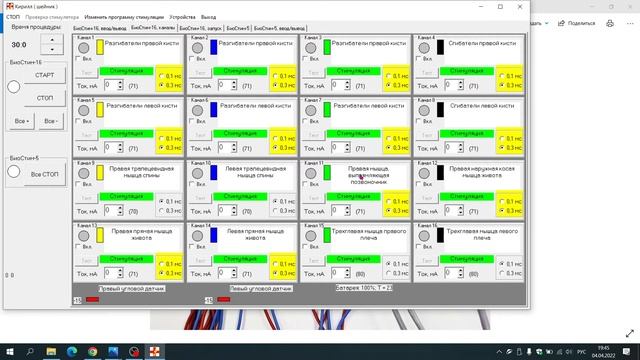The image size is (640, 360).
Task: Click Поделиться in background window
Action: 577,23
